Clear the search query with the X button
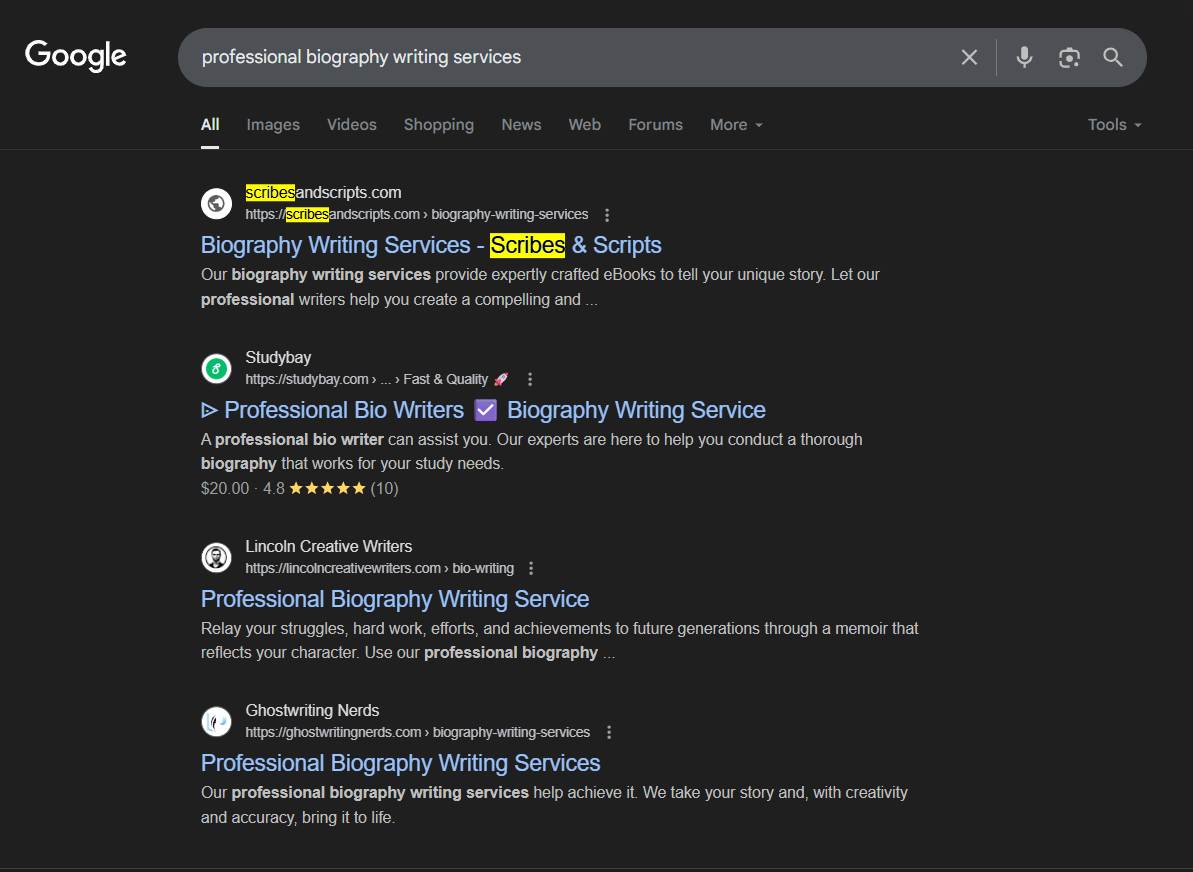 pos(968,57)
